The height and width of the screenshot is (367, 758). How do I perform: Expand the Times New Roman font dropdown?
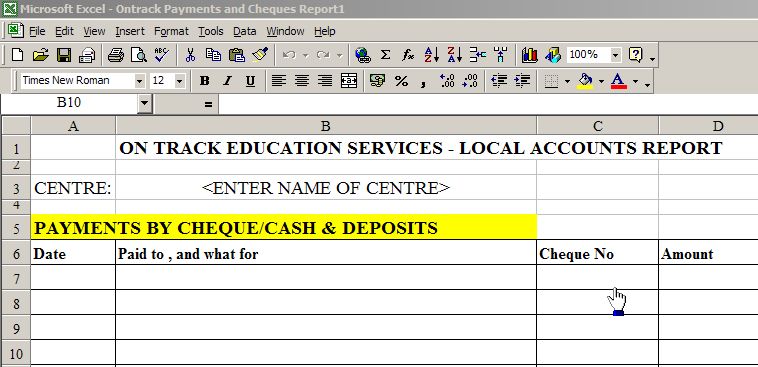(x=139, y=81)
